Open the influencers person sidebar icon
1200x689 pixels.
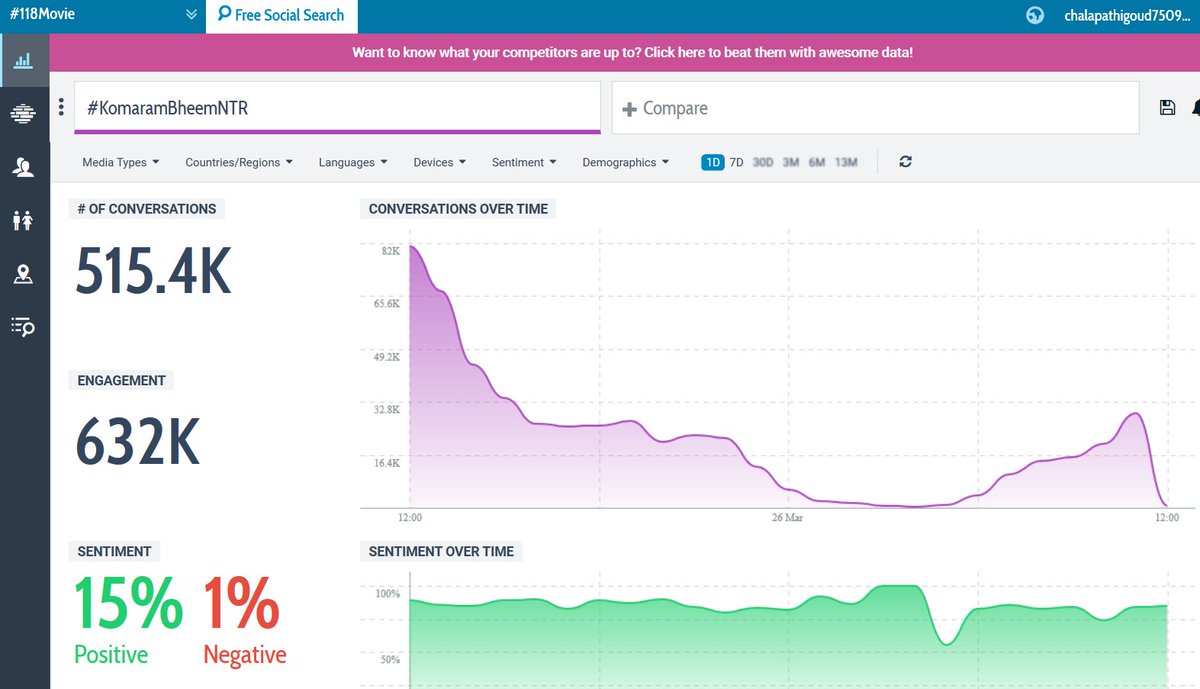23,167
